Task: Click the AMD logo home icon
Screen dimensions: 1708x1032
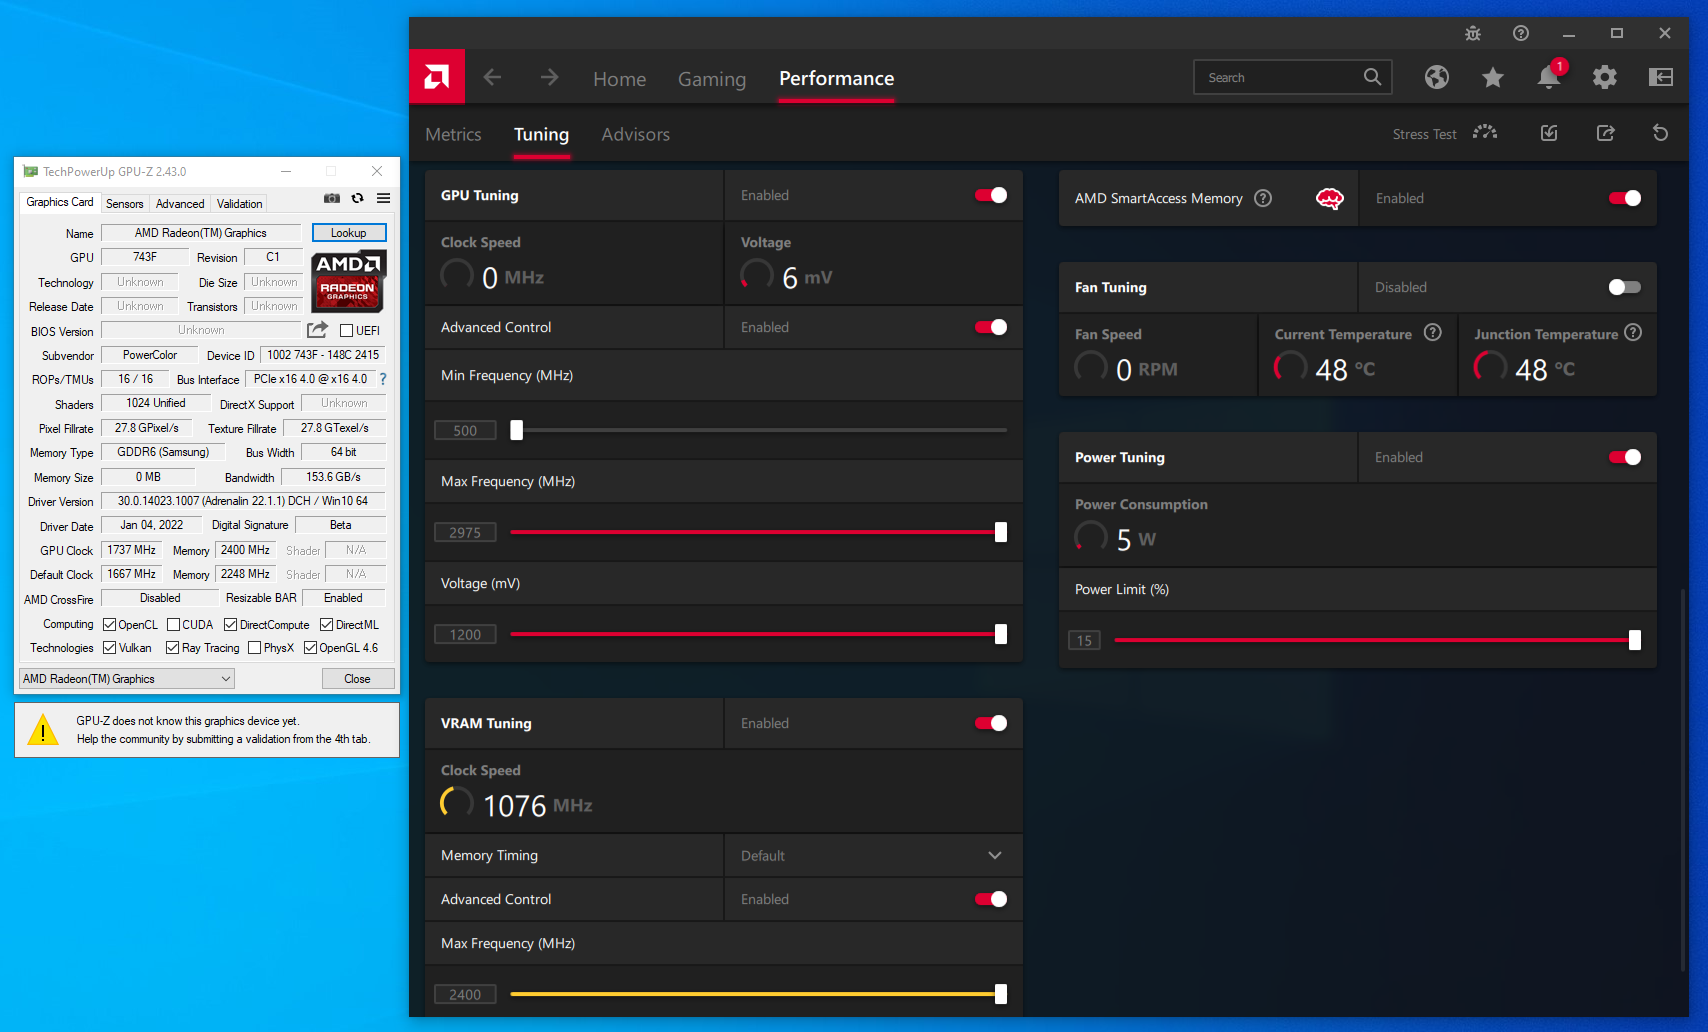Action: point(437,77)
